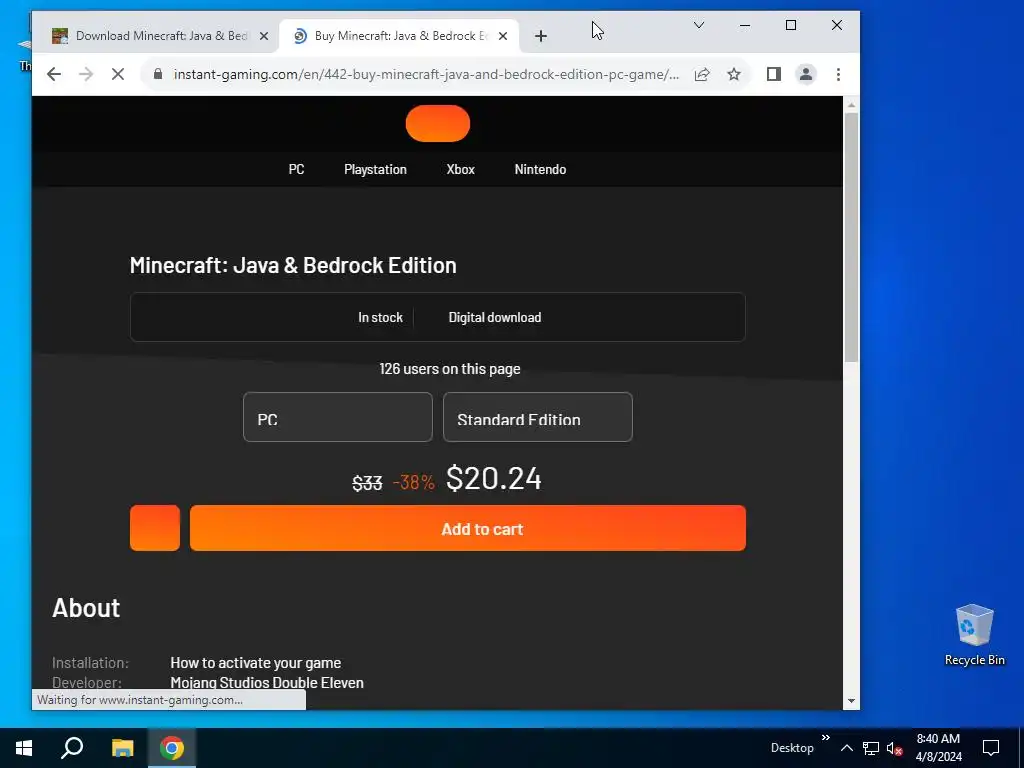Show hidden system tray icons
The width and height of the screenshot is (1024, 768).
click(846, 748)
